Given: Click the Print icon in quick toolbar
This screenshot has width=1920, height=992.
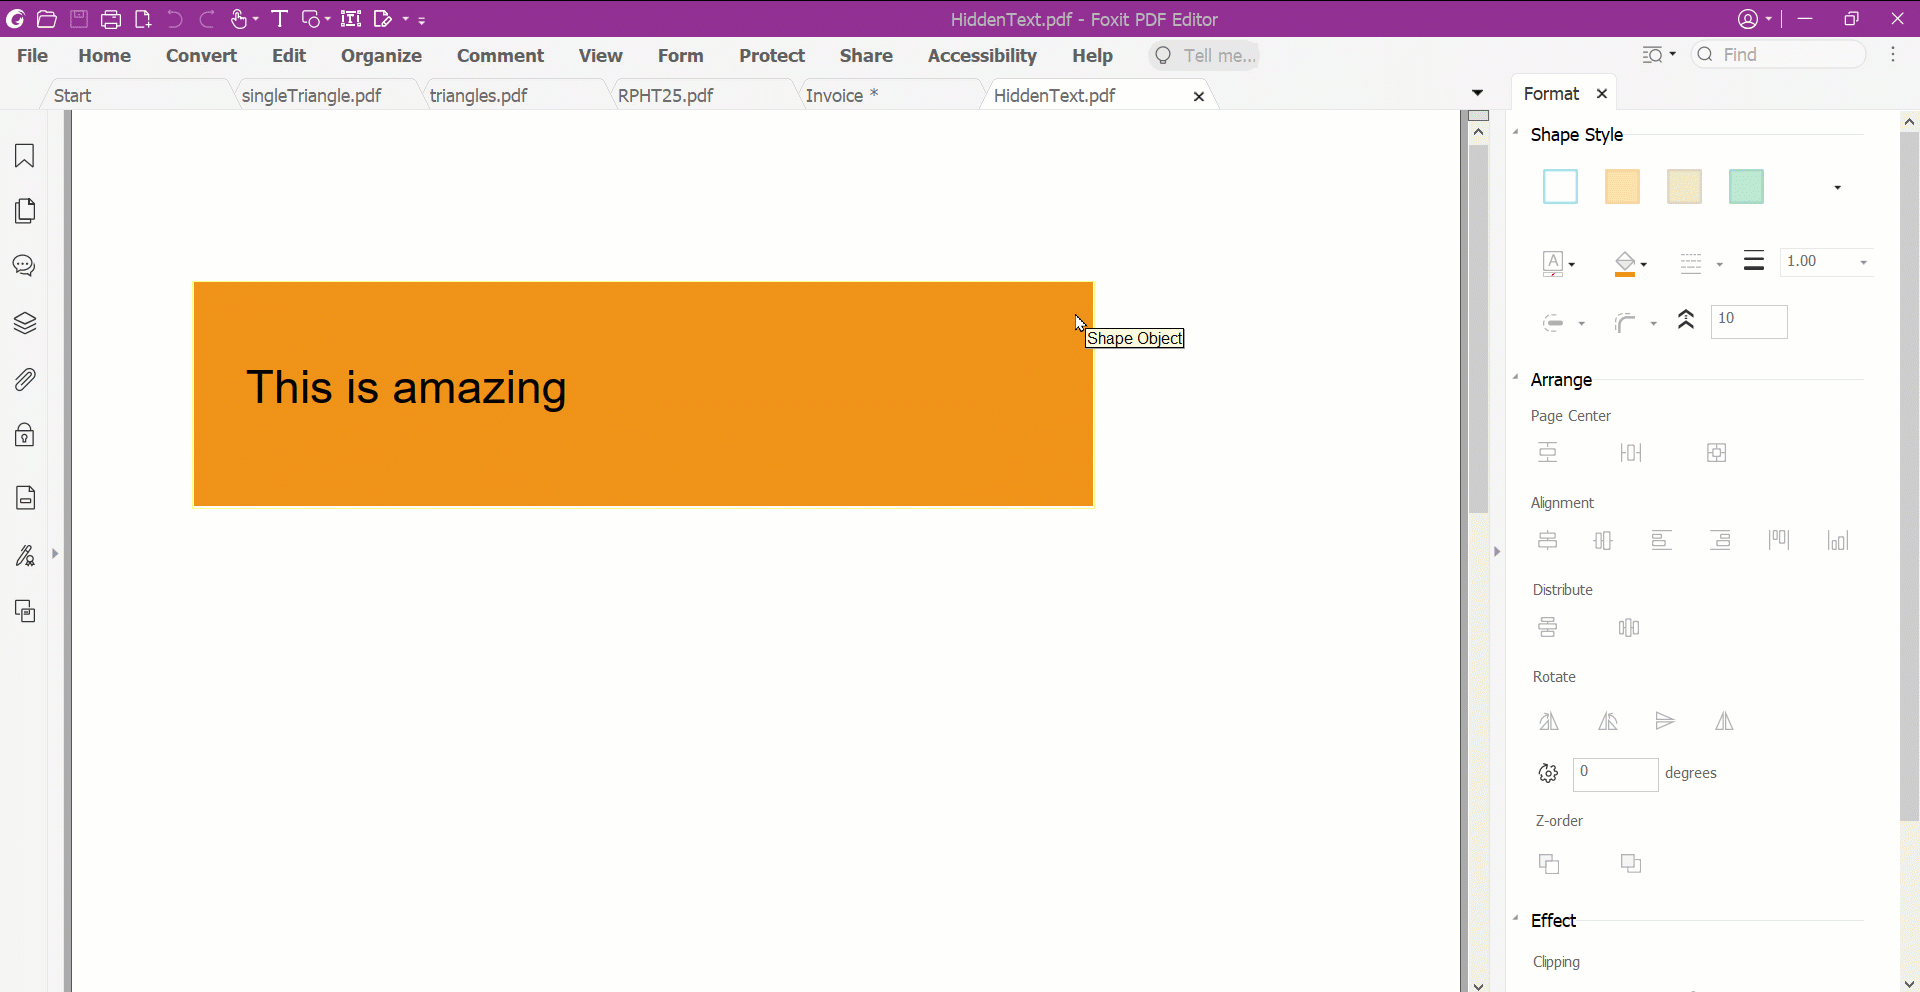Looking at the screenshot, I should tap(111, 19).
